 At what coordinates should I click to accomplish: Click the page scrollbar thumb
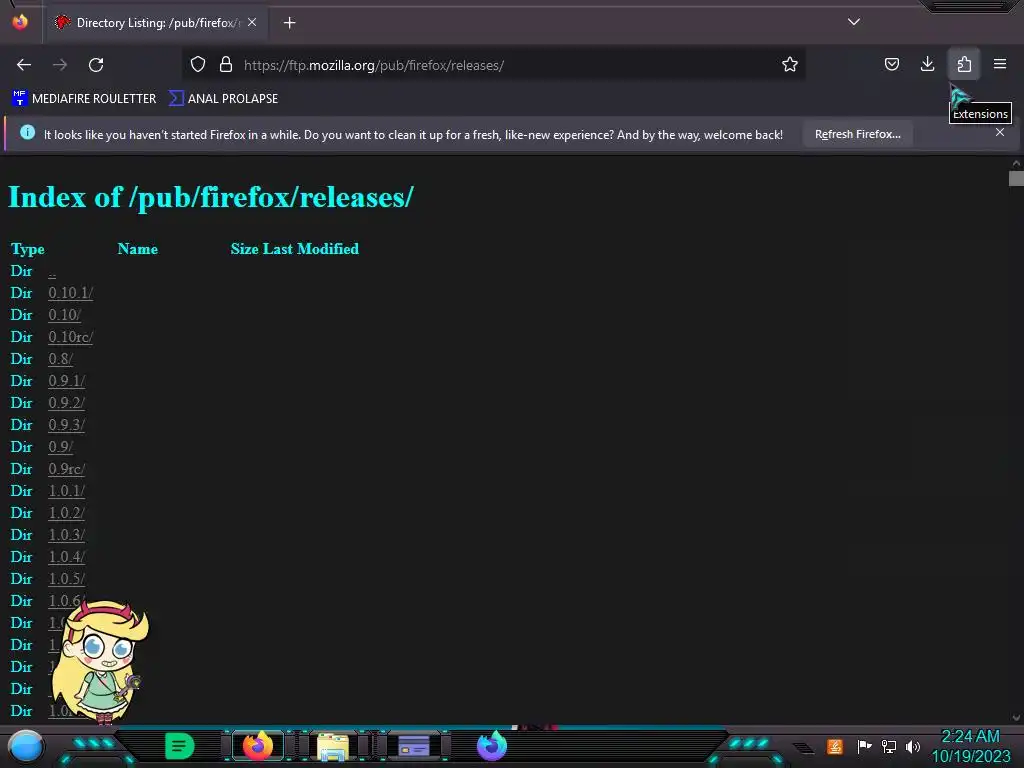(x=1016, y=178)
